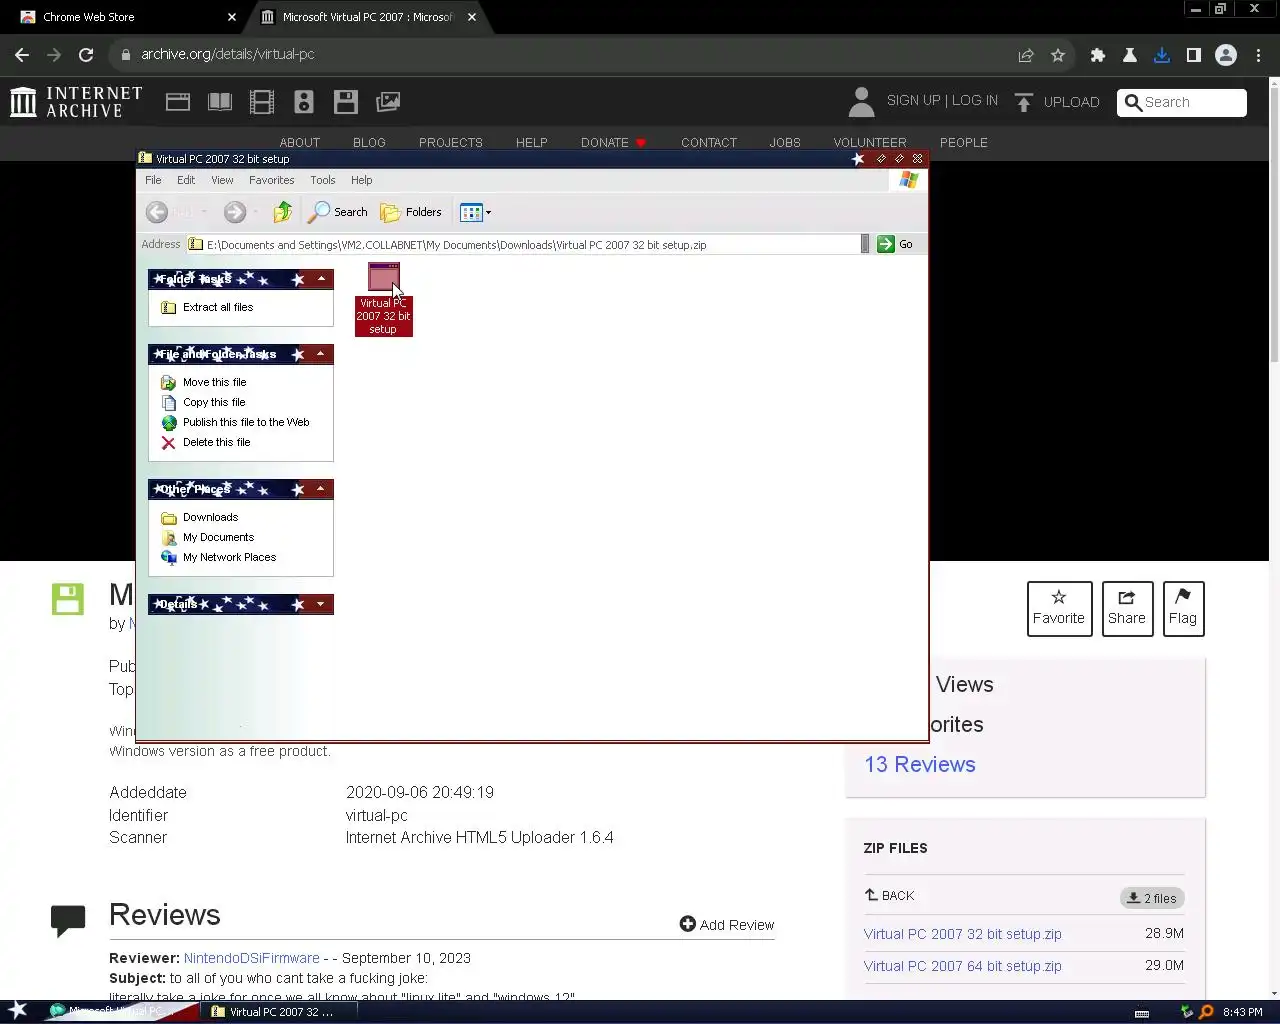Open Chrome downloads icon
Image resolution: width=1280 pixels, height=1024 pixels.
click(x=1162, y=55)
